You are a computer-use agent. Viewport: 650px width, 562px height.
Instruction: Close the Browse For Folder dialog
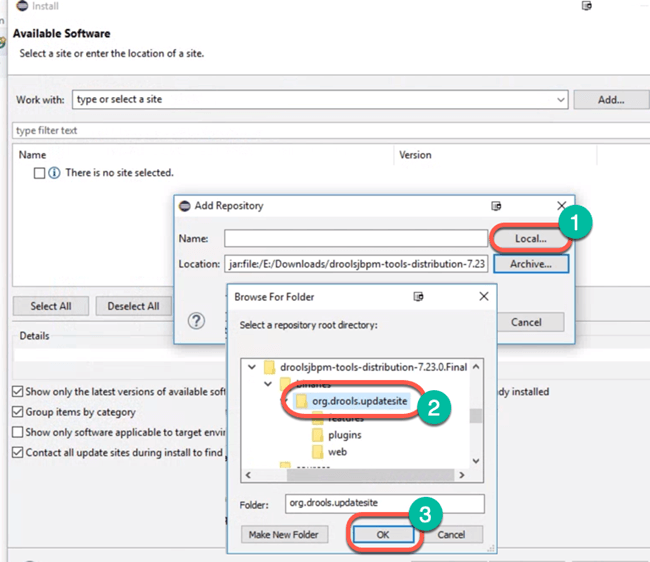484,297
